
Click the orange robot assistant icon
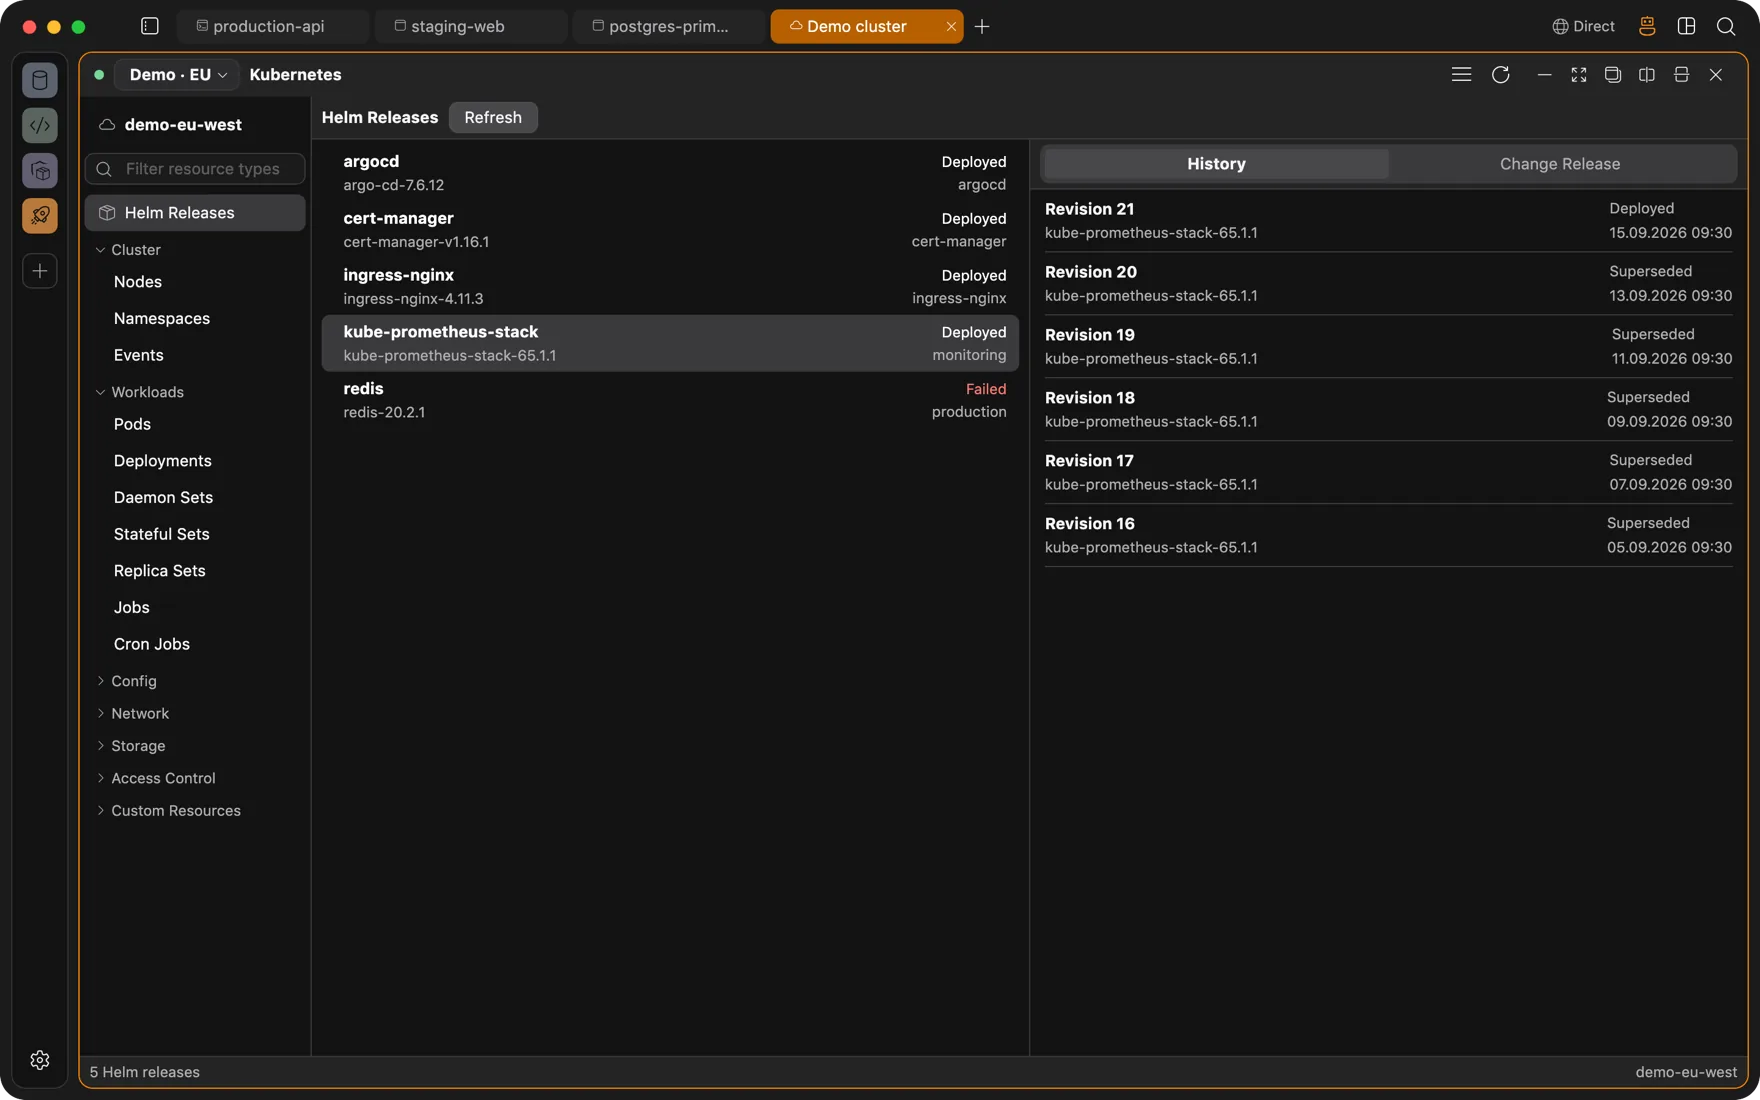pyautogui.click(x=1647, y=26)
